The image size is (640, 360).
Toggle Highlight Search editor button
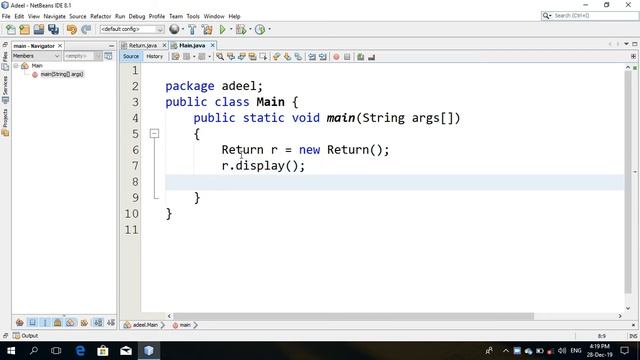pos(253,57)
